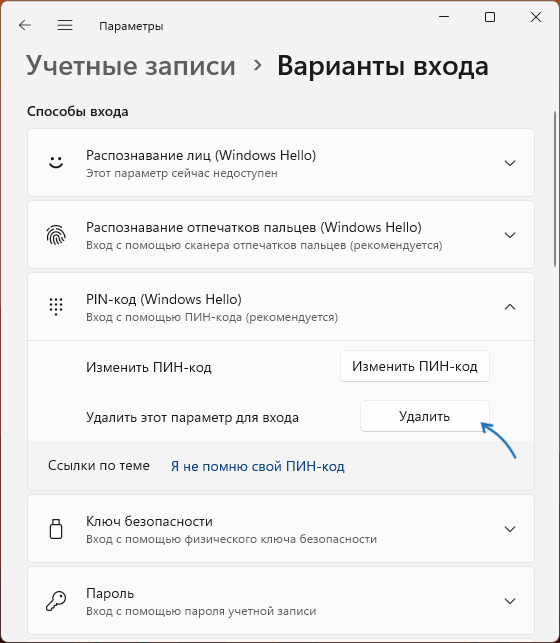Select the Распознавание лиц (Windows Hello) row

click(281, 163)
